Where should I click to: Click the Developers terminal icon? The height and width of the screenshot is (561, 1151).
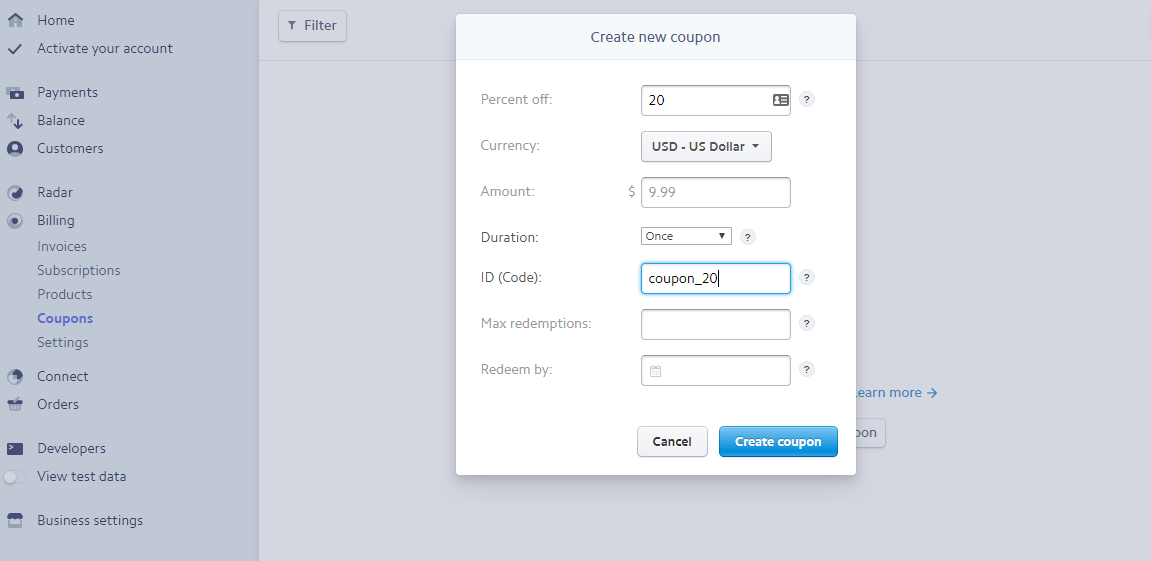[15, 448]
